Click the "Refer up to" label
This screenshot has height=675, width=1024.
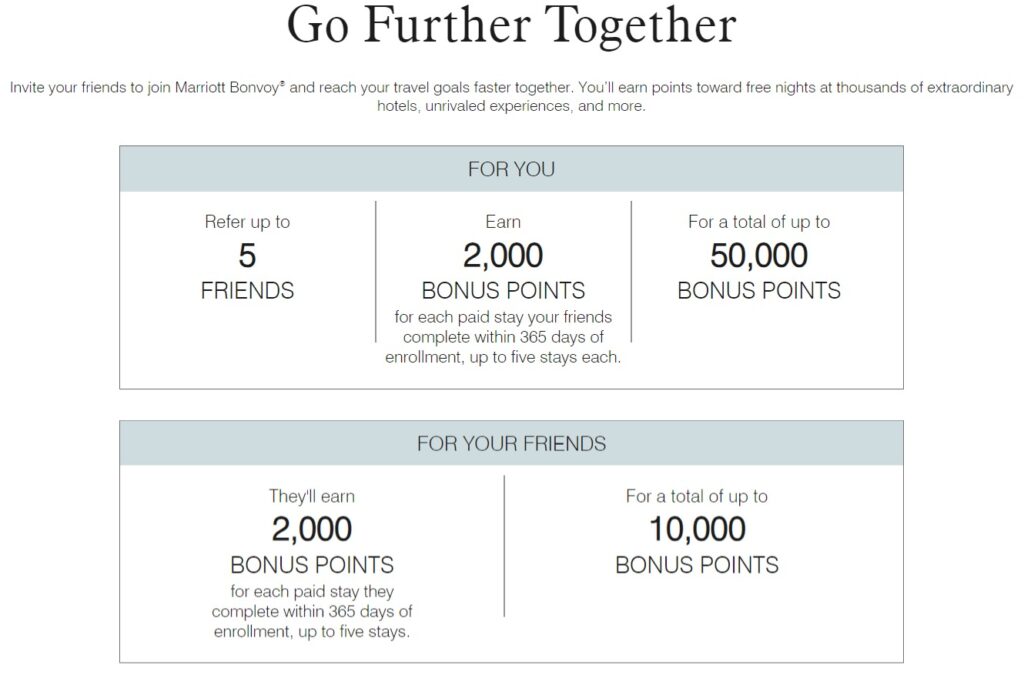(247, 222)
